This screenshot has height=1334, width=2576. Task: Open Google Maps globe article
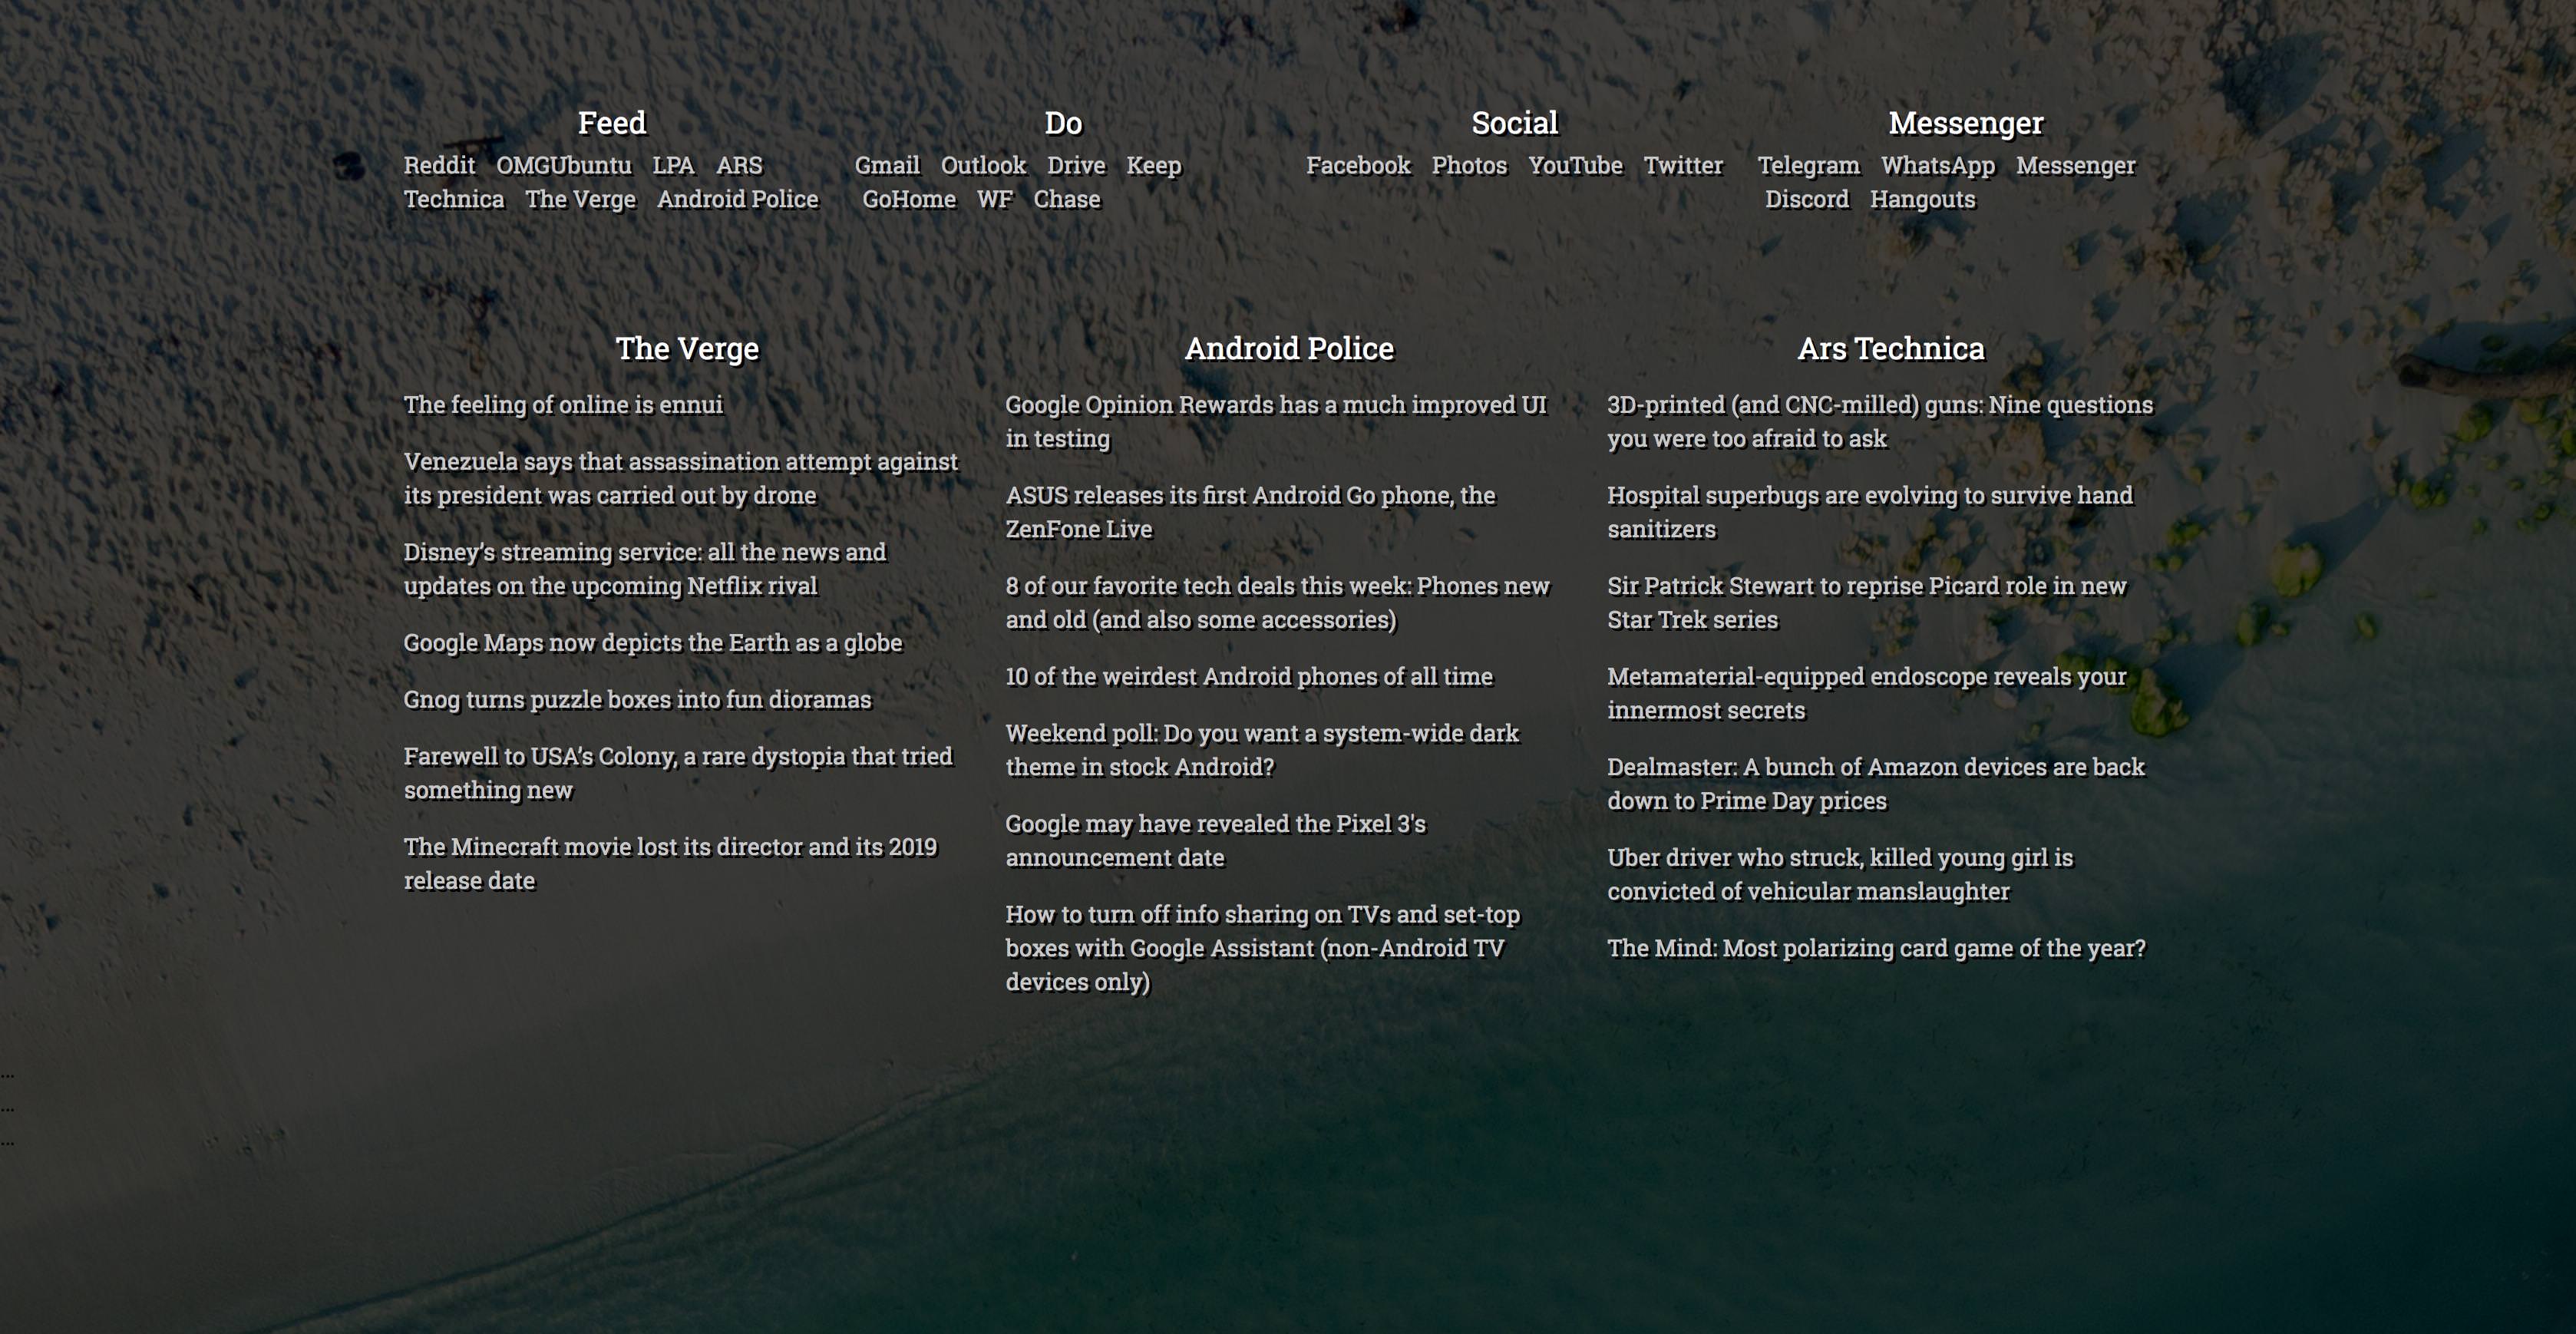click(x=652, y=642)
